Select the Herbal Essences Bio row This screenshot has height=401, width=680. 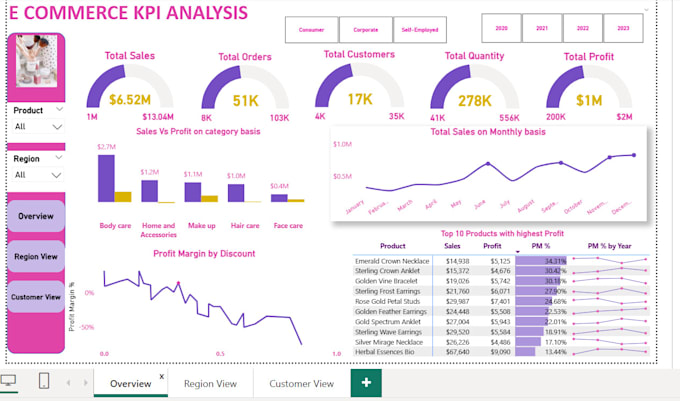point(501,352)
